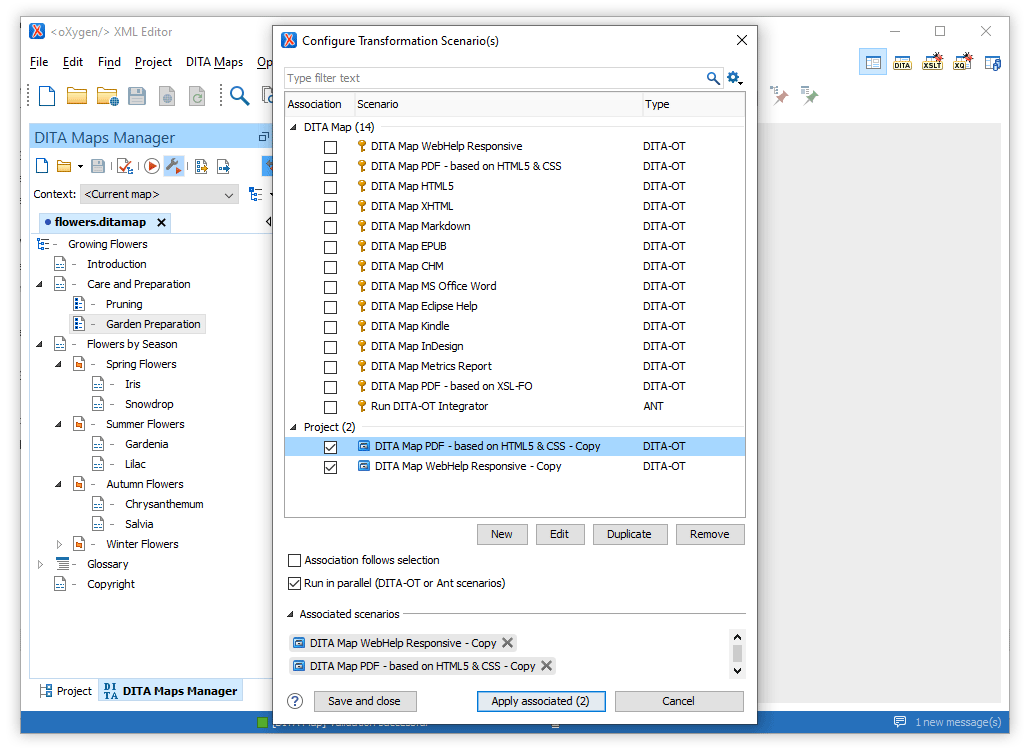Viewport: 1030px width, 750px height.
Task: Click the scroll down arrow in associated scenarios list
Action: (x=737, y=671)
